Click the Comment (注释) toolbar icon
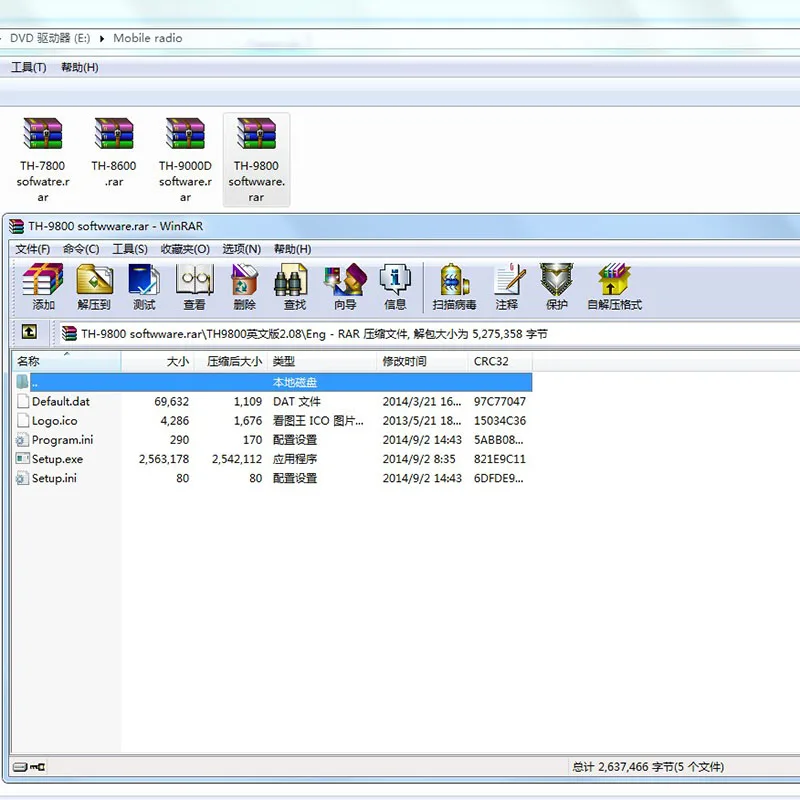 (x=507, y=286)
